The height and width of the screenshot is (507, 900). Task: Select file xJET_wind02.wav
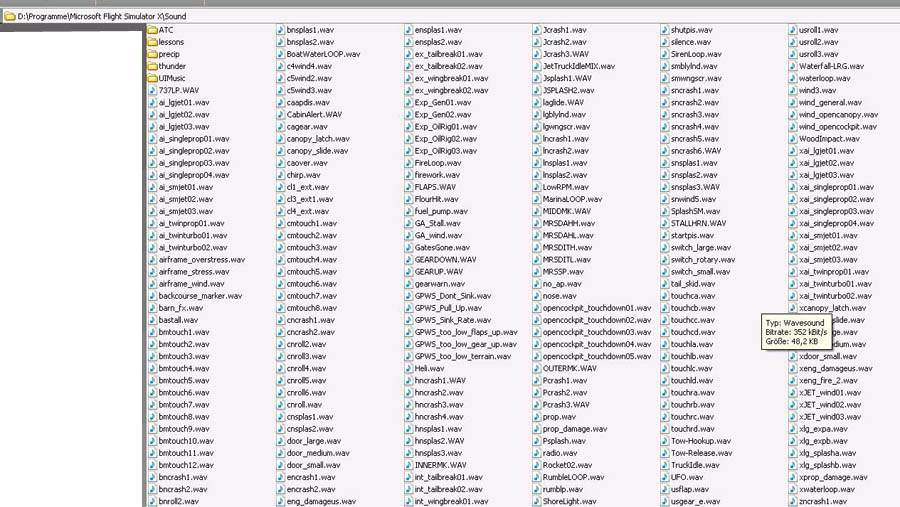click(829, 405)
